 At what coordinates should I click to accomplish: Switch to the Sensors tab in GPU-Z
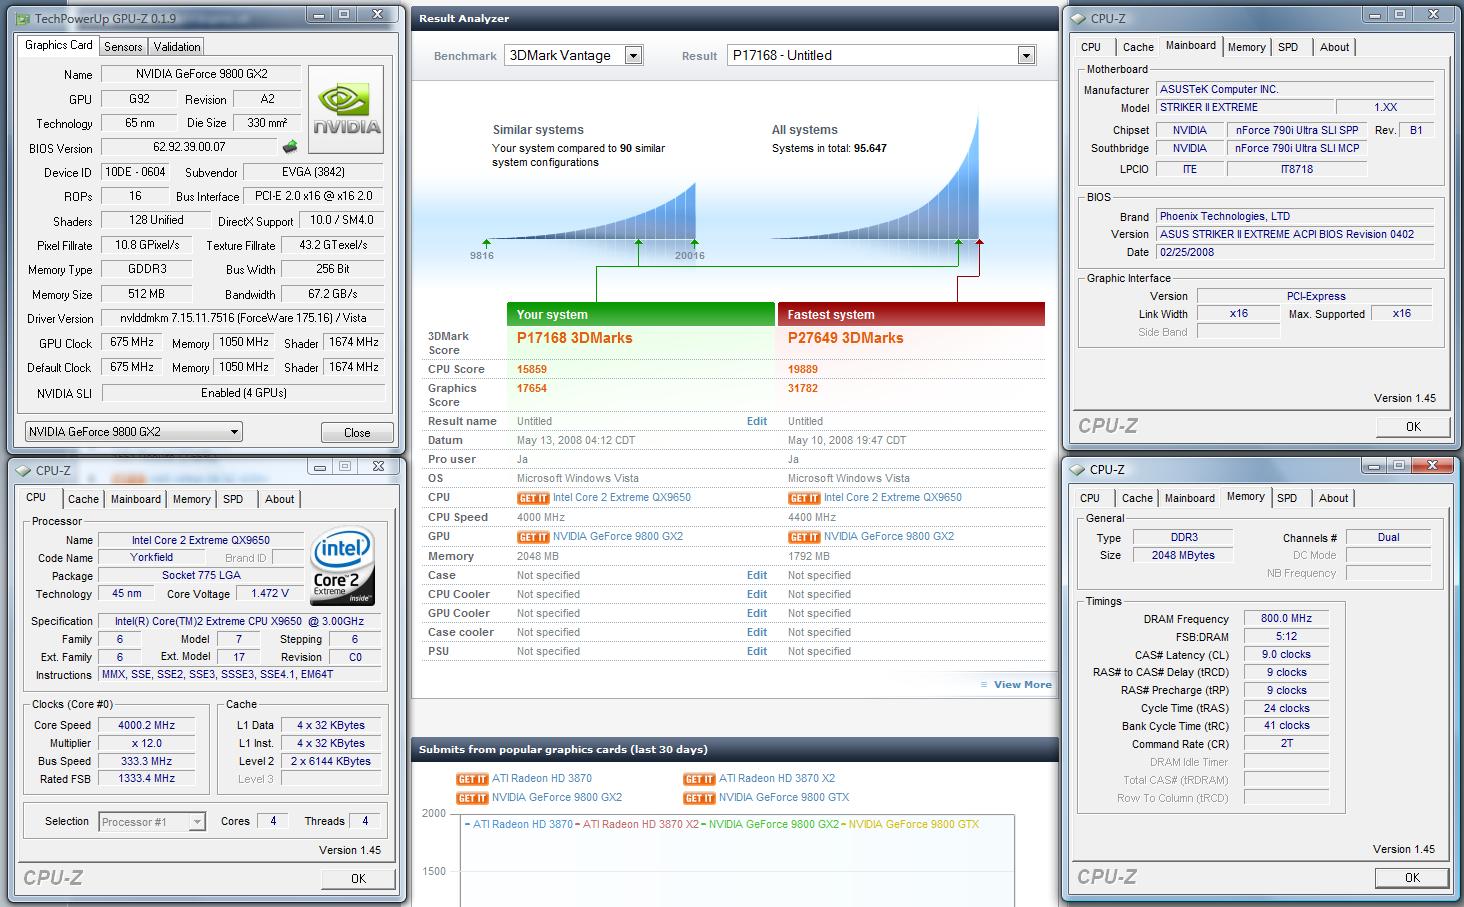[x=123, y=47]
